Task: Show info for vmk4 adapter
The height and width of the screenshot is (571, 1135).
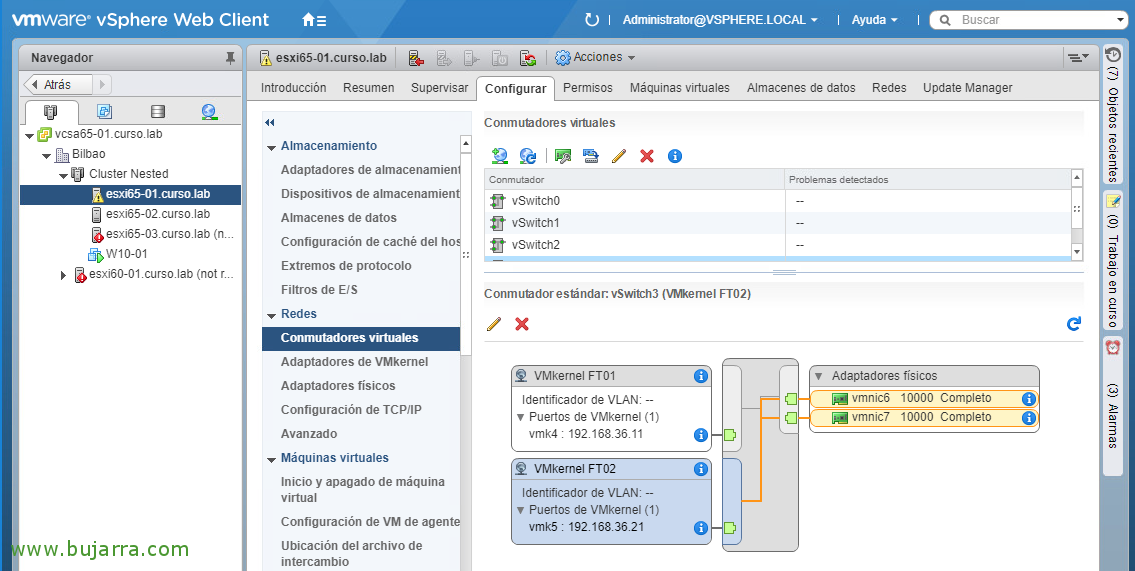Action: tap(700, 435)
